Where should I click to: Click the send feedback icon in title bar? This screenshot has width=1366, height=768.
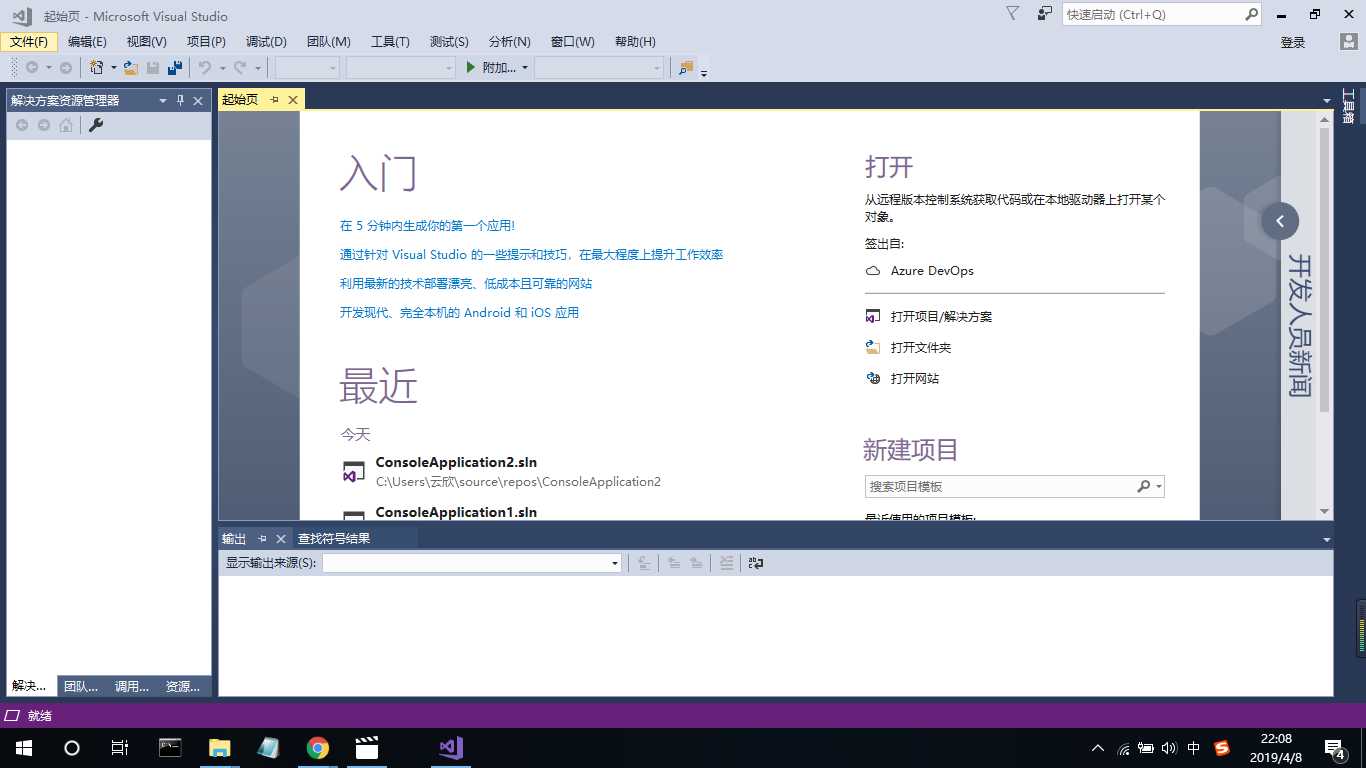point(1045,14)
